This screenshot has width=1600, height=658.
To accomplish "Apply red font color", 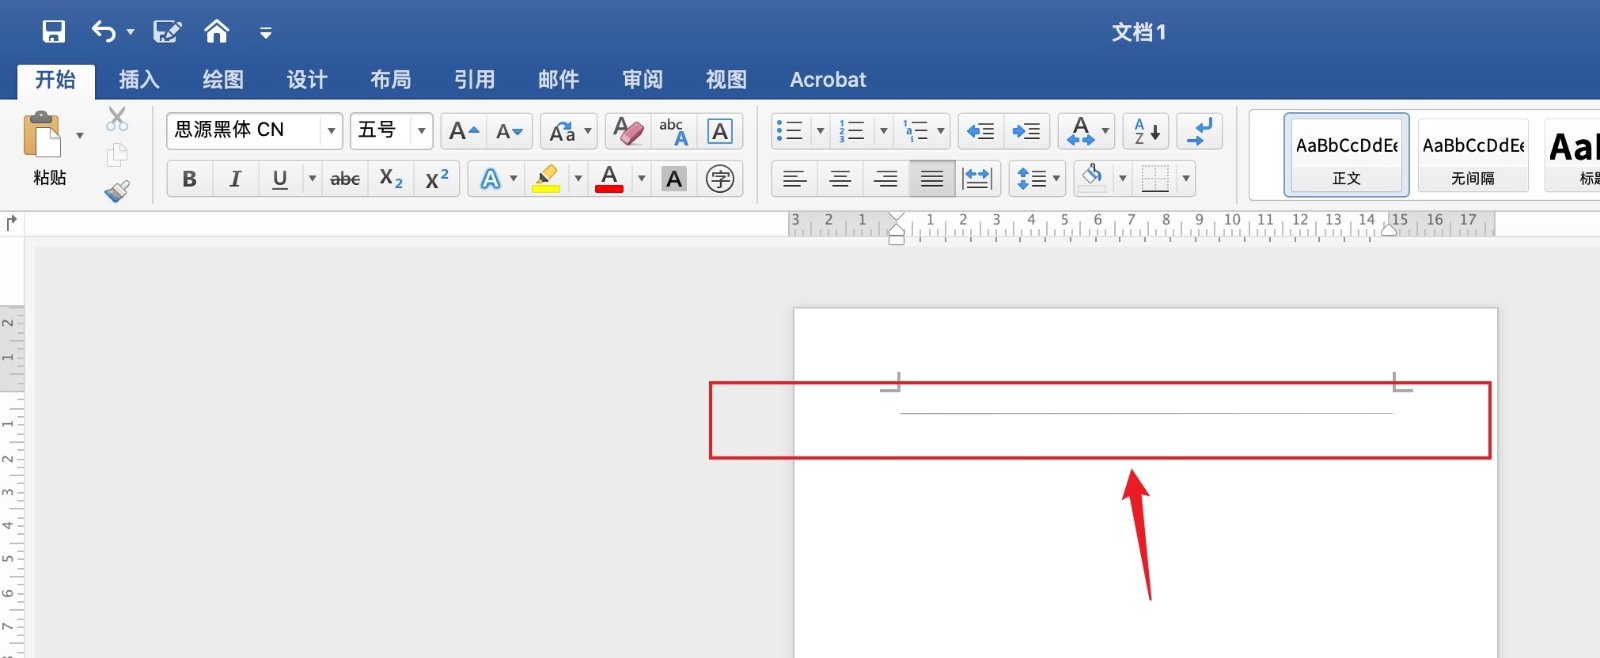I will (609, 179).
